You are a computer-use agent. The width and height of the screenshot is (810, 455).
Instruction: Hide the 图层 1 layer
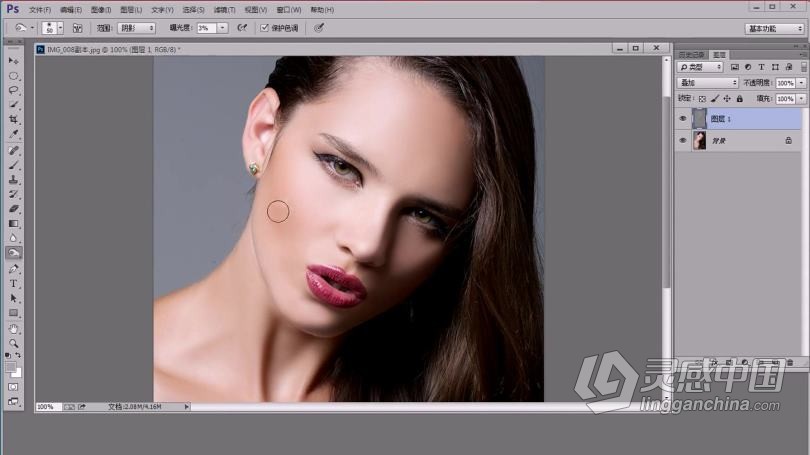point(682,119)
